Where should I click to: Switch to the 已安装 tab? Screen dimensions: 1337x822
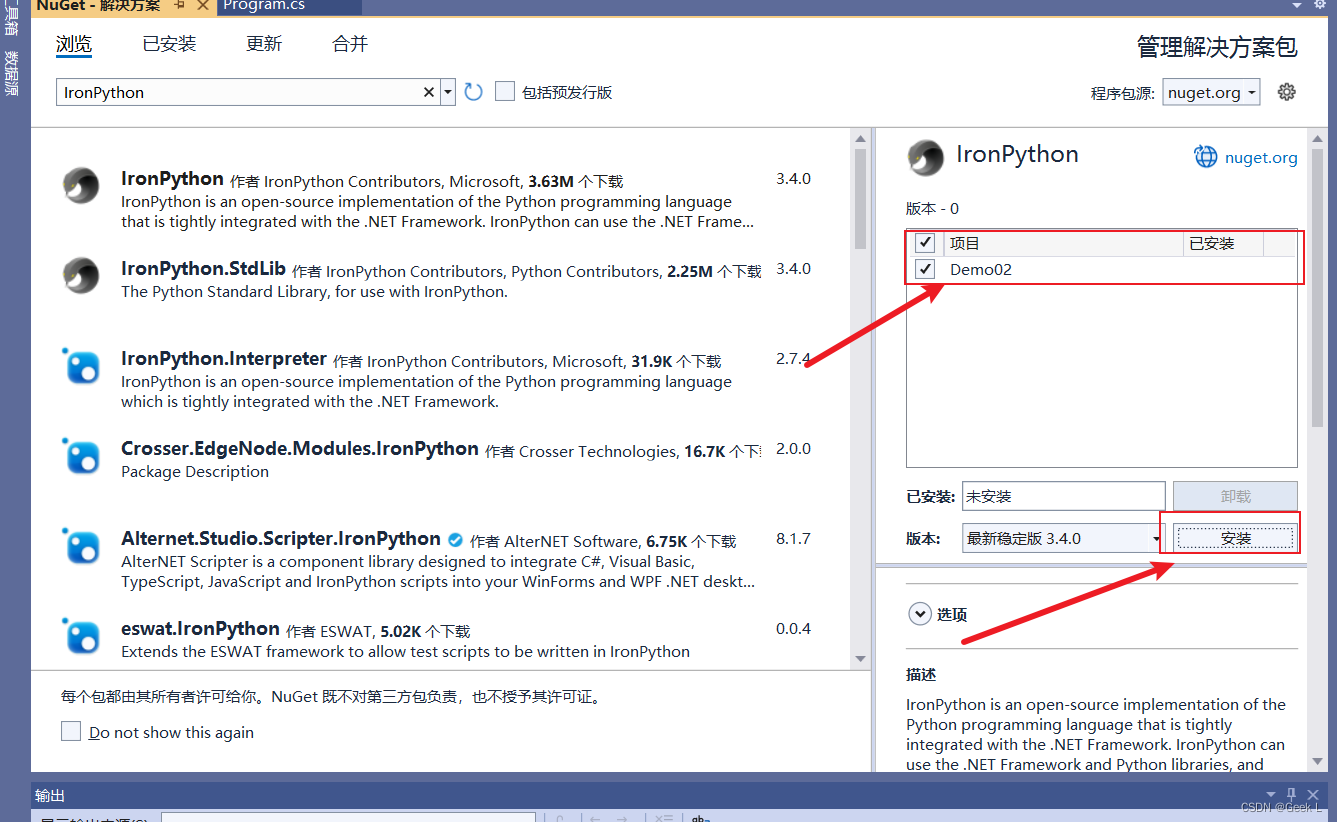click(x=168, y=43)
